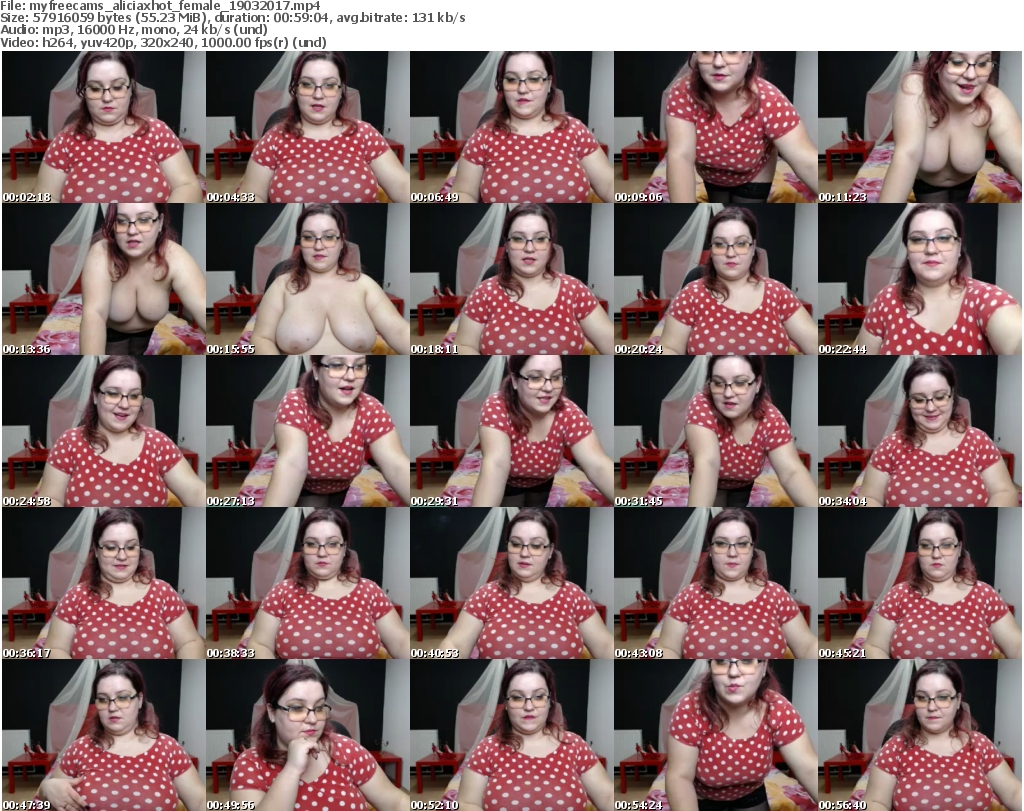Select the 'Size: 57916059 bytes' info line

click(x=232, y=18)
